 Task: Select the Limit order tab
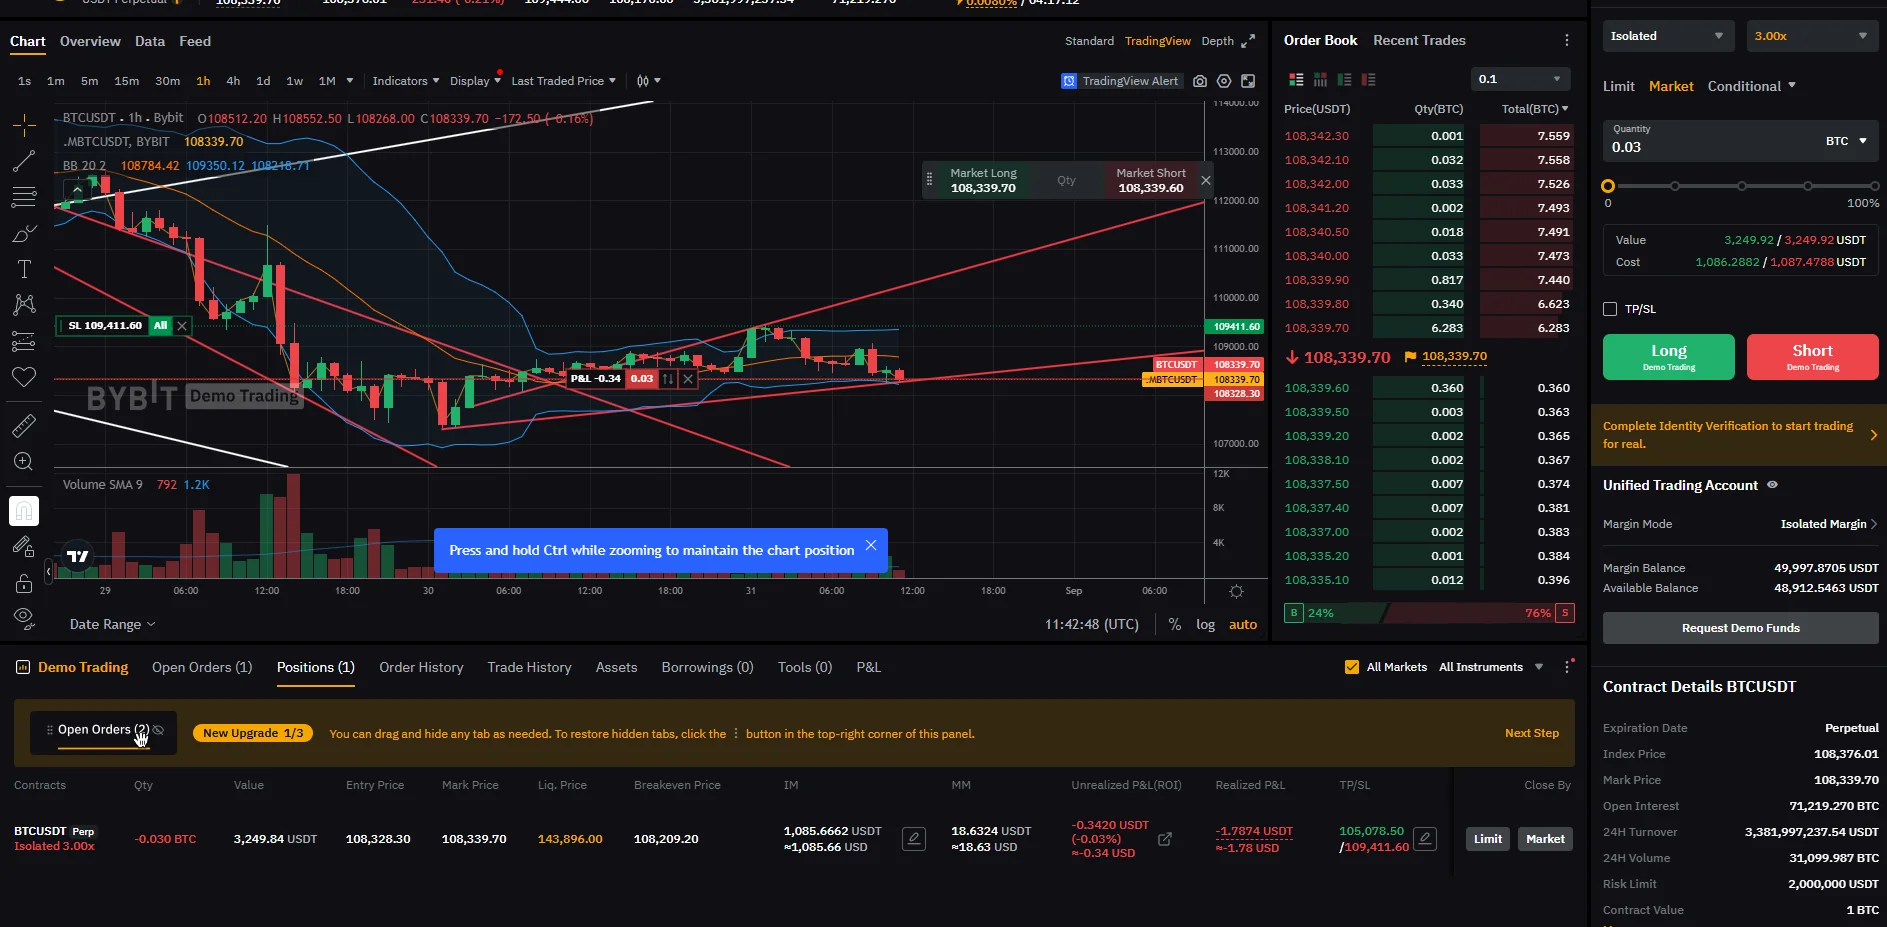(1619, 86)
